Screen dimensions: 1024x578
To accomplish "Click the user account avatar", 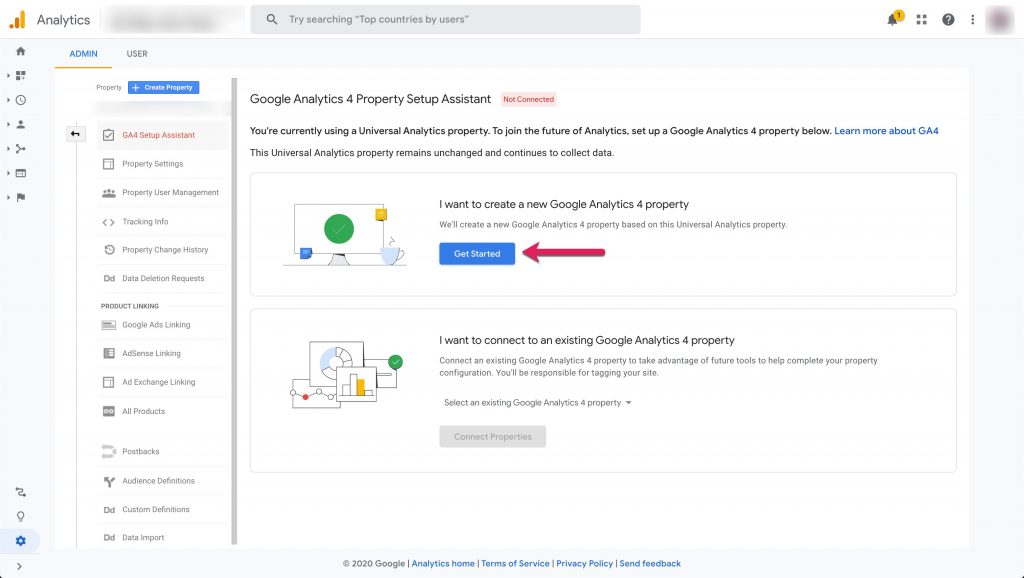I will point(1000,20).
